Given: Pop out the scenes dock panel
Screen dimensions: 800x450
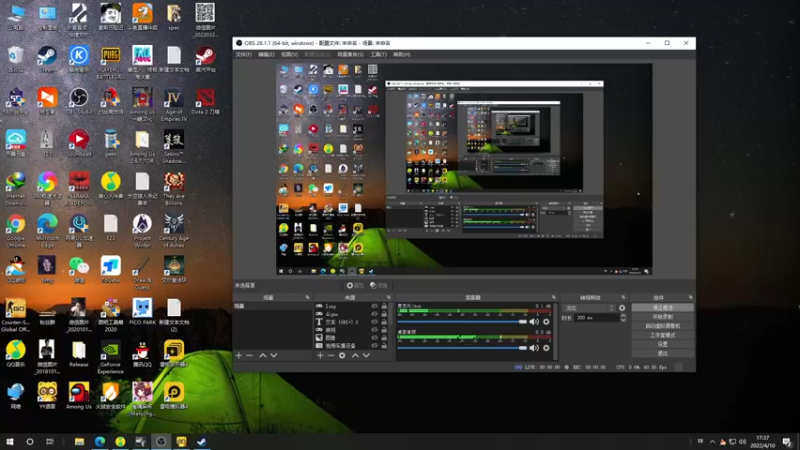Looking at the screenshot, I should 307,297.
